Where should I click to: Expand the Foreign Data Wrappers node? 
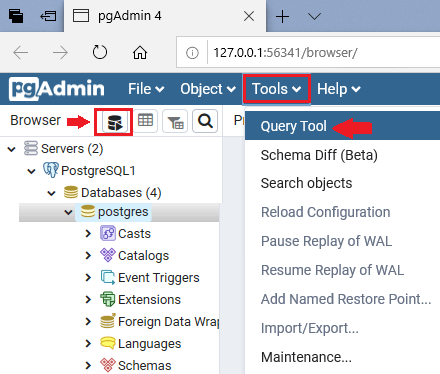[x=88, y=321]
